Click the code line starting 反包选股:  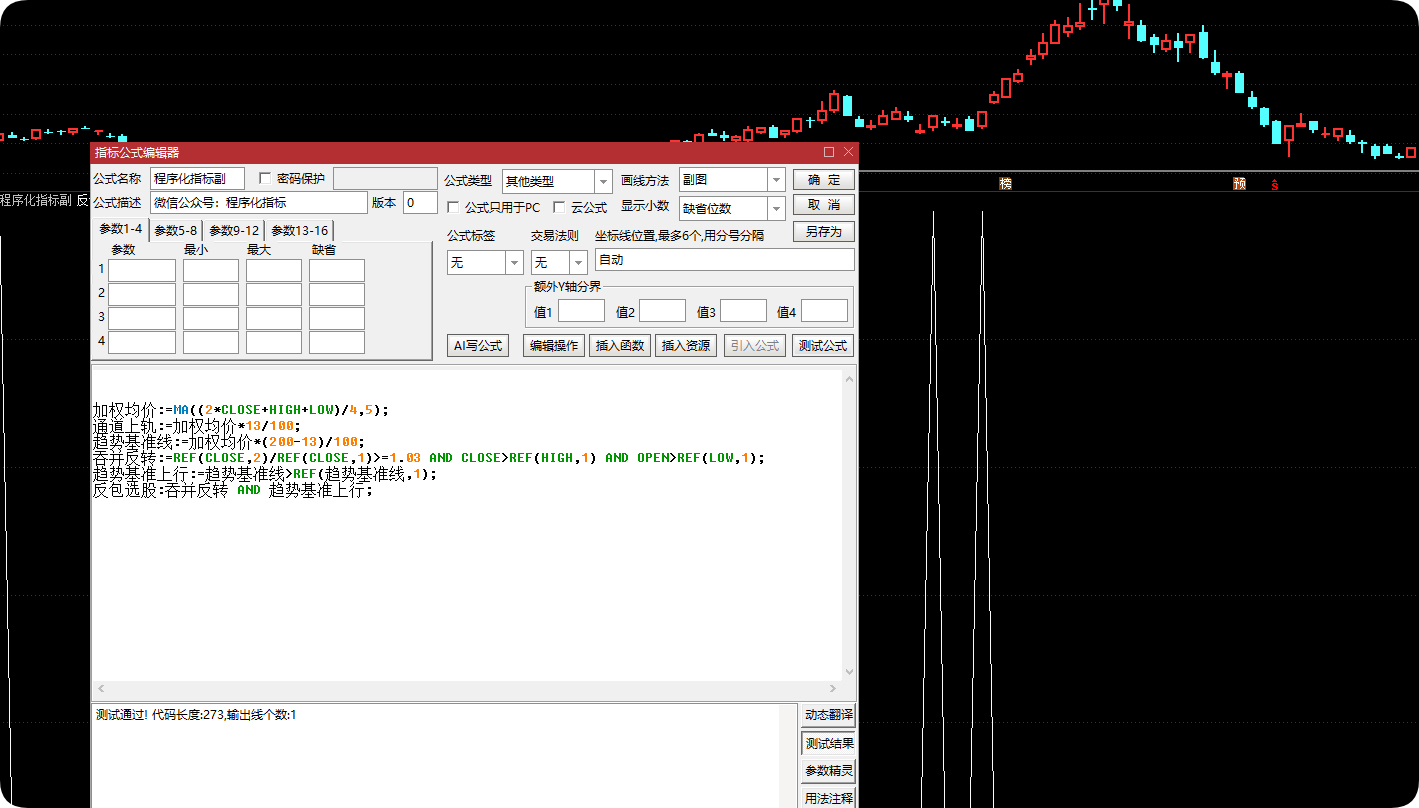(x=232, y=490)
